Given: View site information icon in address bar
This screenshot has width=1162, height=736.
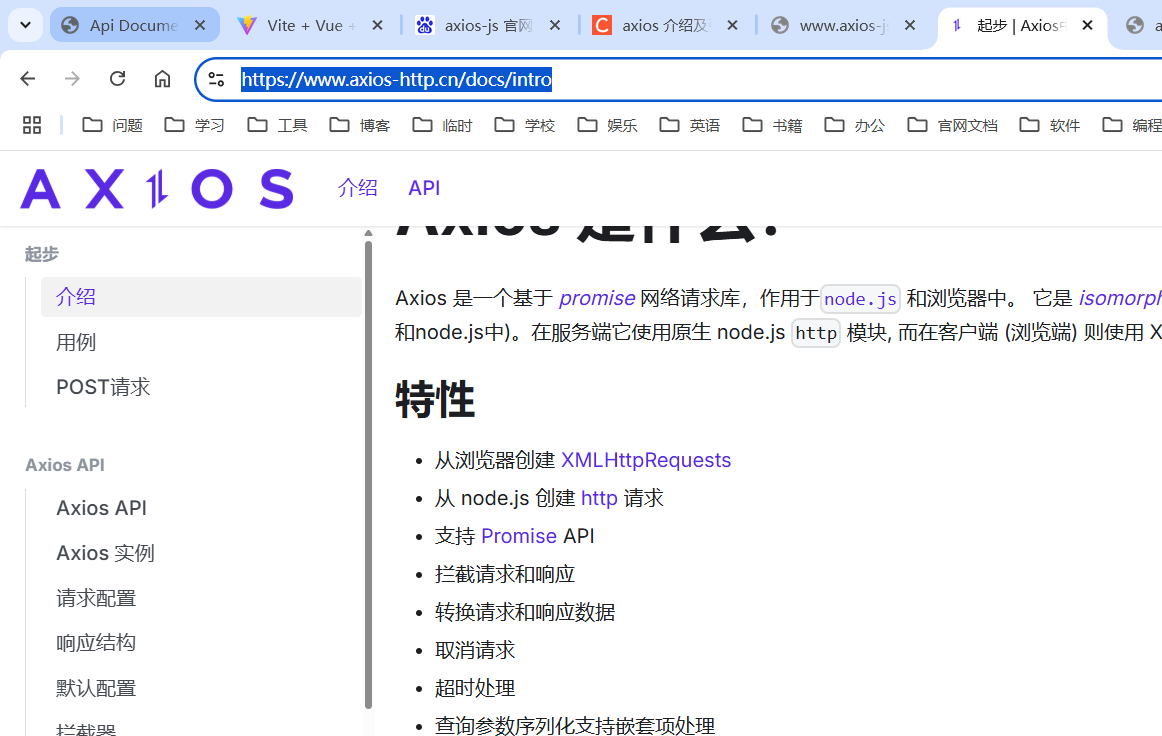Looking at the screenshot, I should point(216,79).
